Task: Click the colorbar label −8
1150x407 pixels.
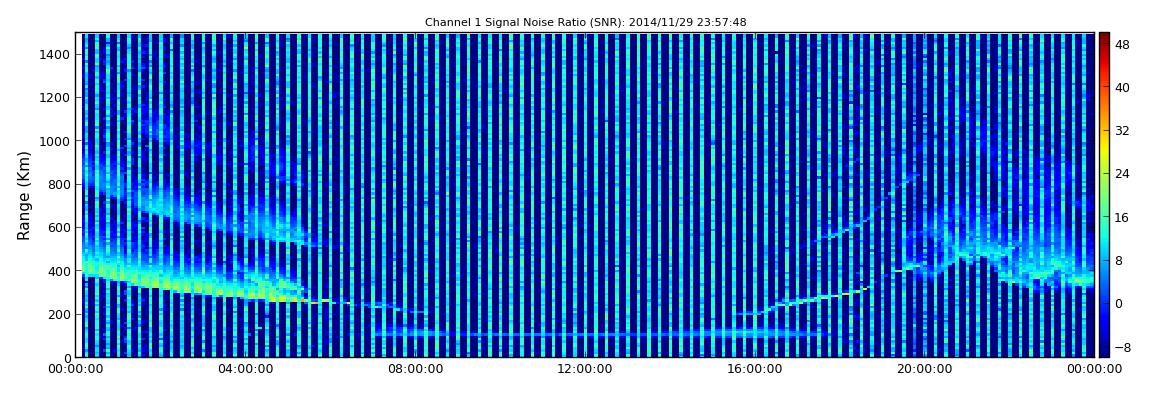Action: [x=1122, y=346]
